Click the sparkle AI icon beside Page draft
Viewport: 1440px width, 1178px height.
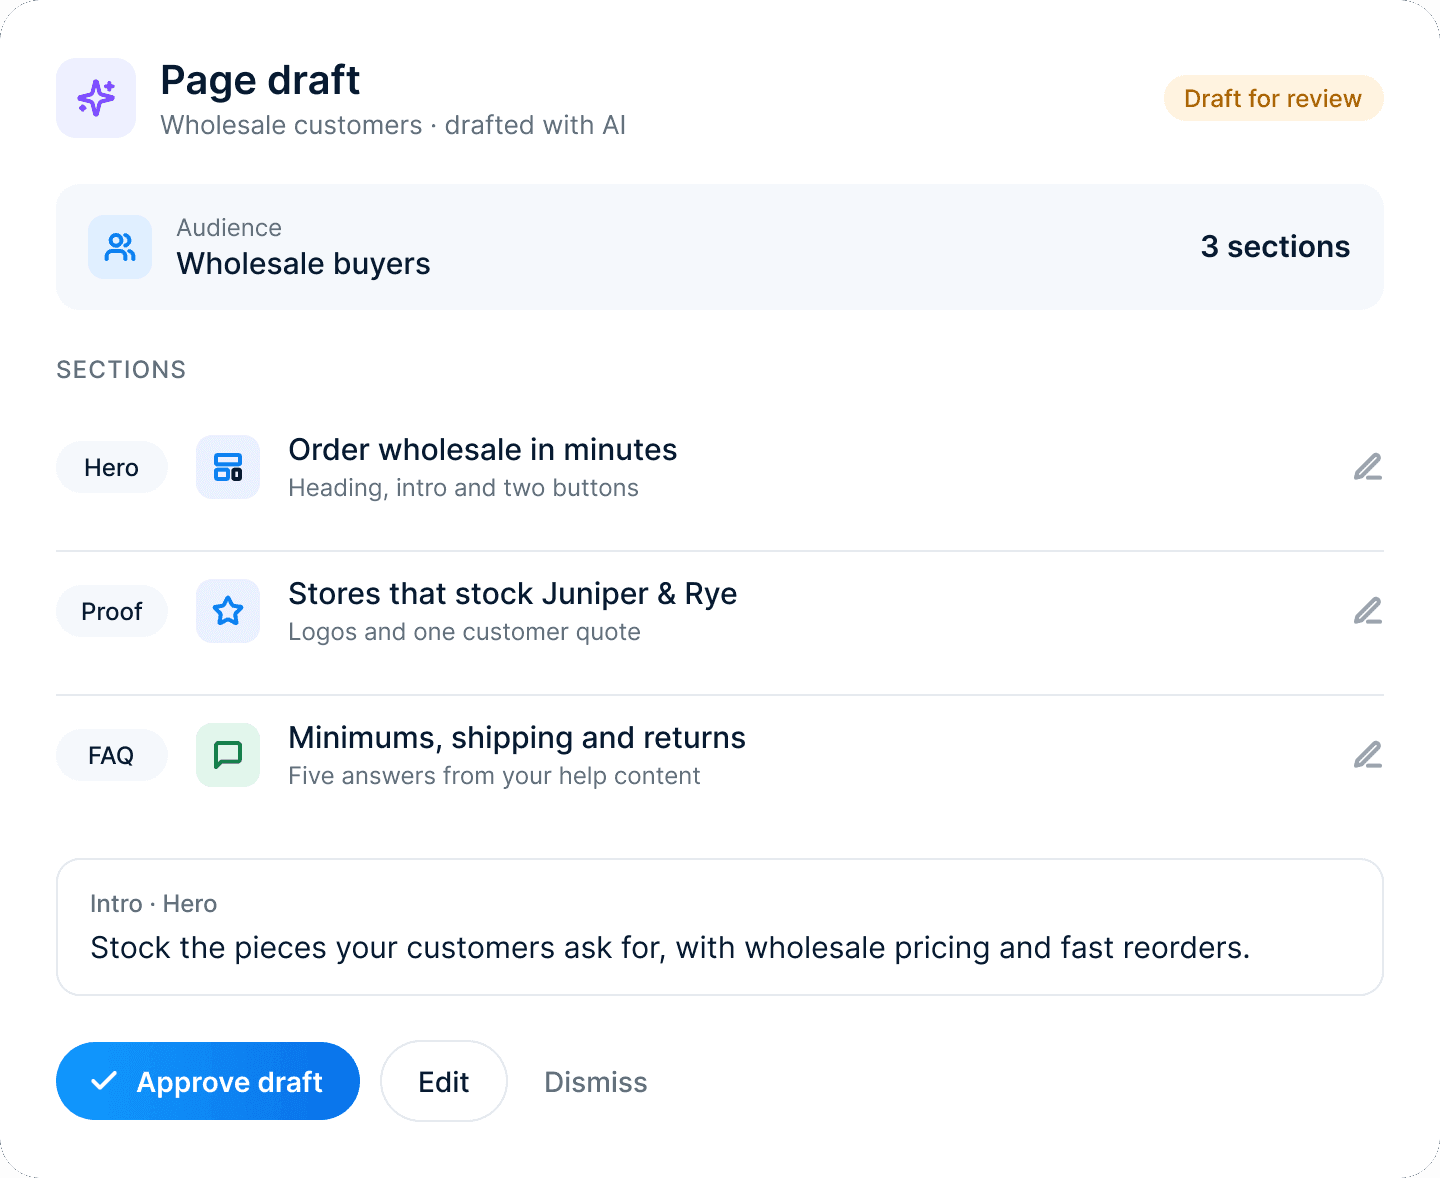point(96,98)
